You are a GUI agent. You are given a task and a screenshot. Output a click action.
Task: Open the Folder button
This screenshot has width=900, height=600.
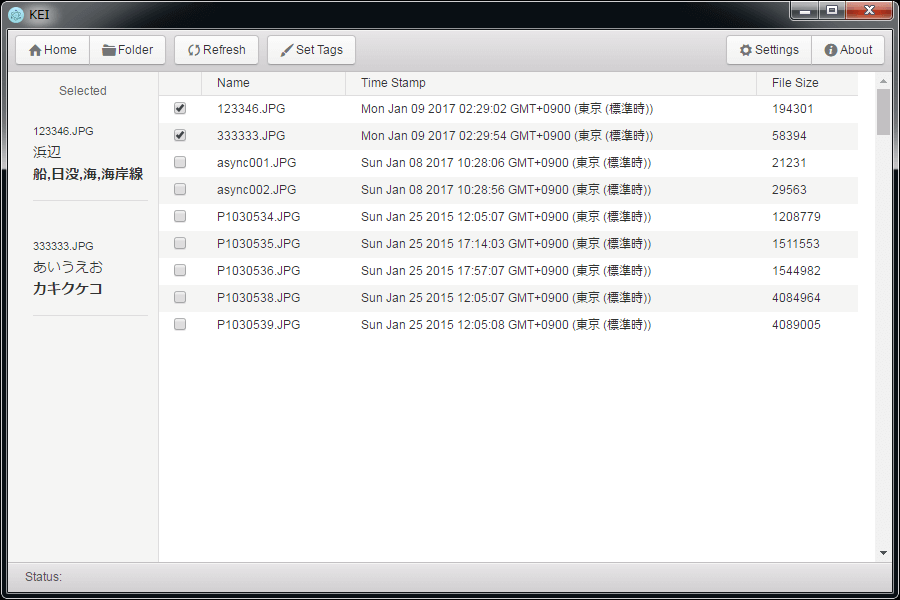[x=127, y=50]
